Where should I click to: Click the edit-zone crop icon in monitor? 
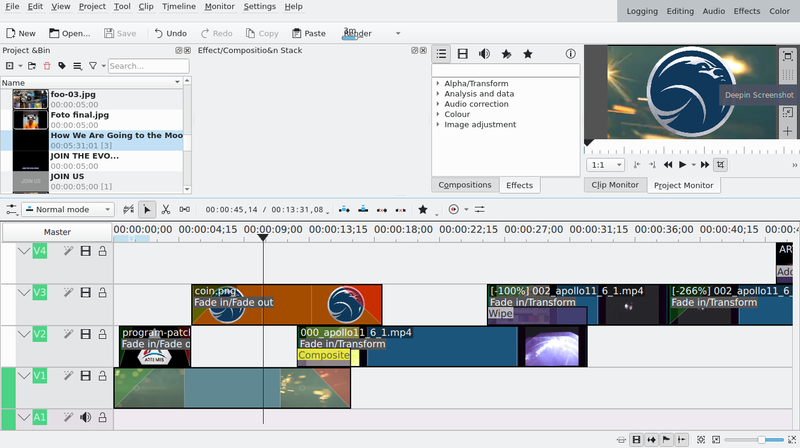click(x=721, y=164)
